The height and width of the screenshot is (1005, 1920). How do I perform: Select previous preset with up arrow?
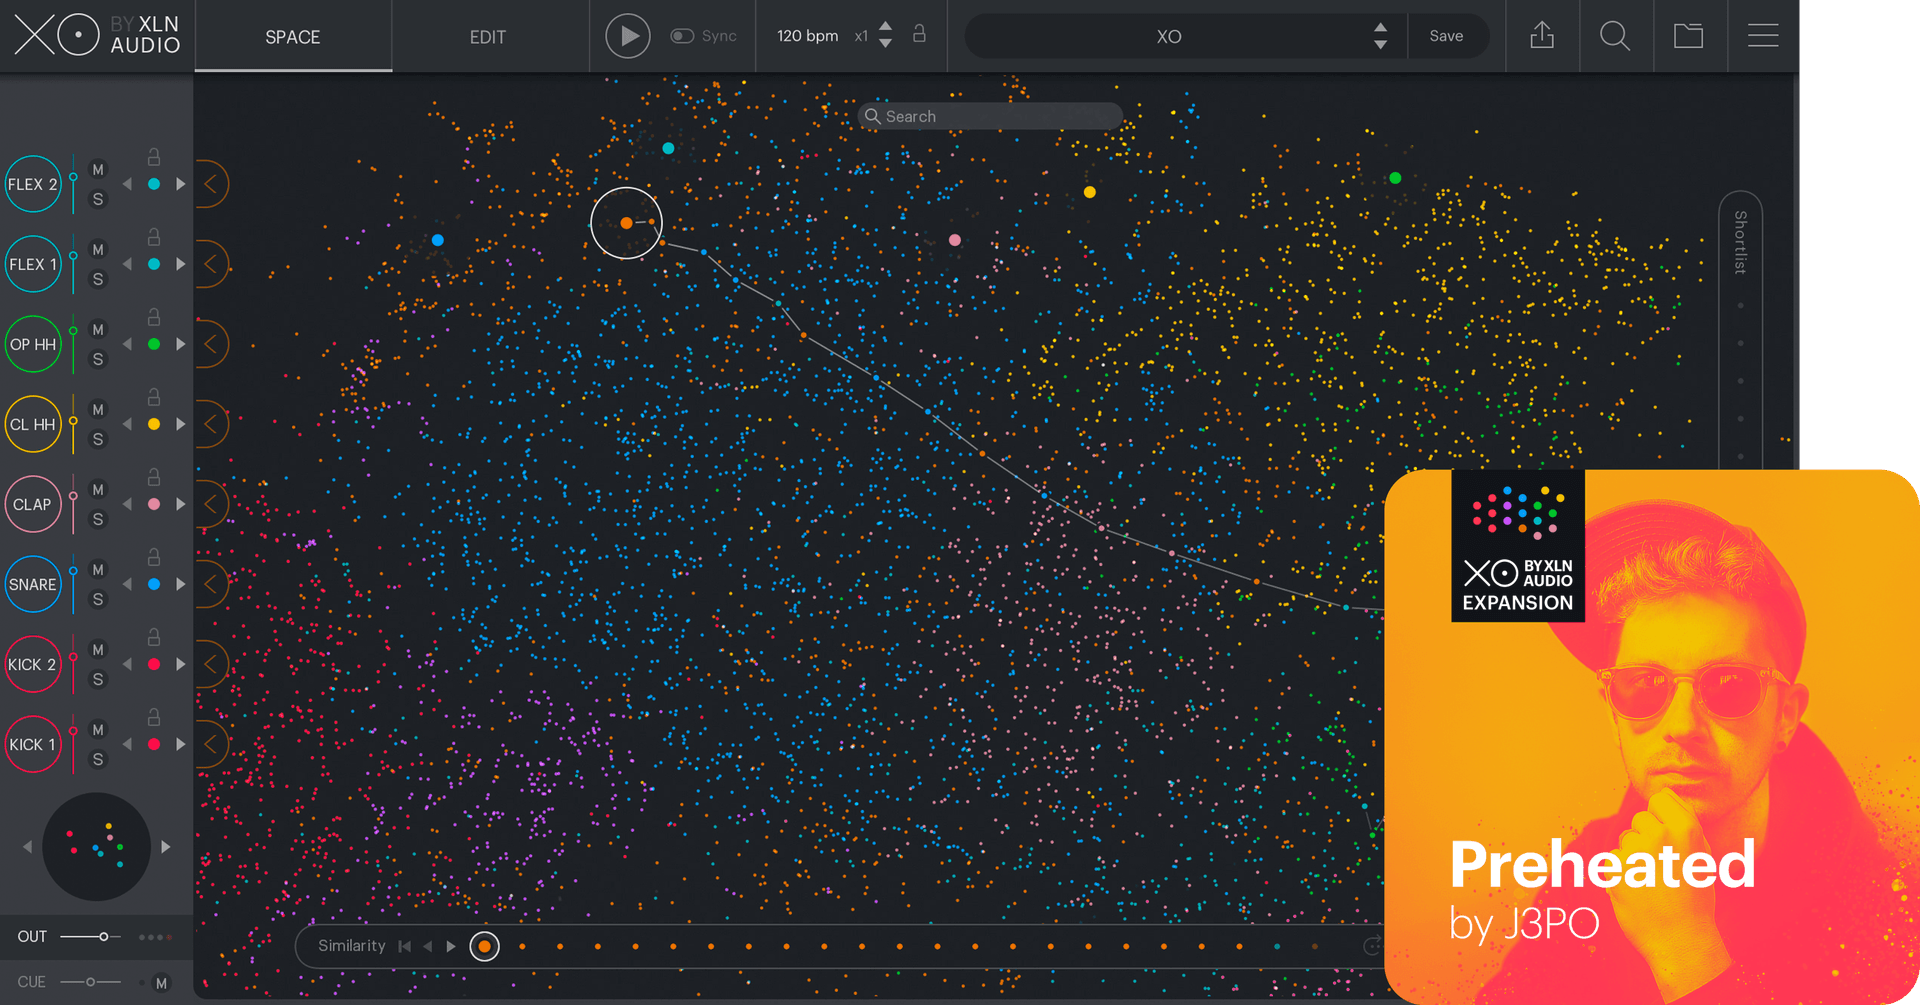tap(1380, 27)
